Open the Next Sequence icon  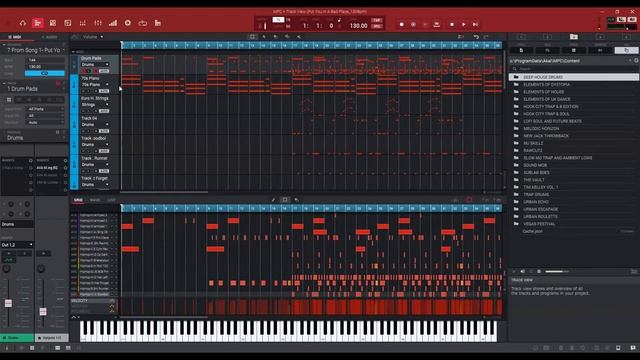158,23
